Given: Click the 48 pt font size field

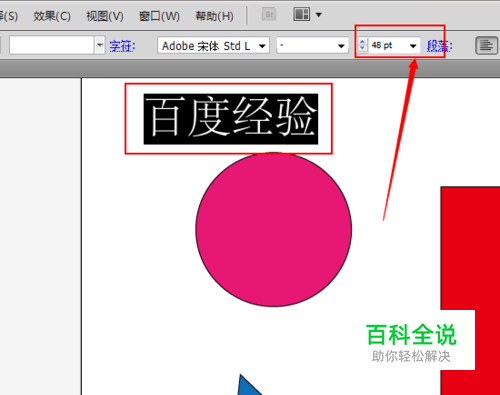Looking at the screenshot, I should (x=388, y=45).
